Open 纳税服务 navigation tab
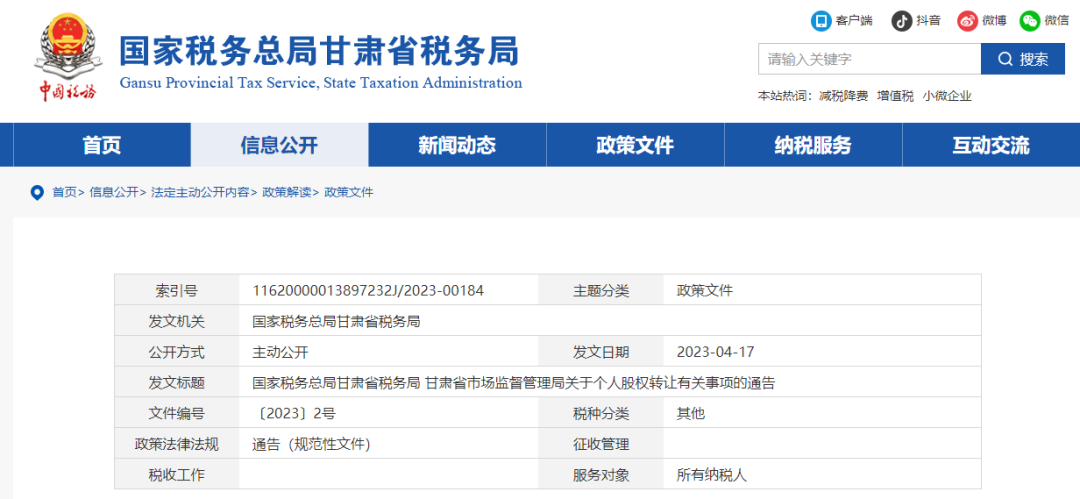Image resolution: width=1080 pixels, height=499 pixels. coord(813,145)
